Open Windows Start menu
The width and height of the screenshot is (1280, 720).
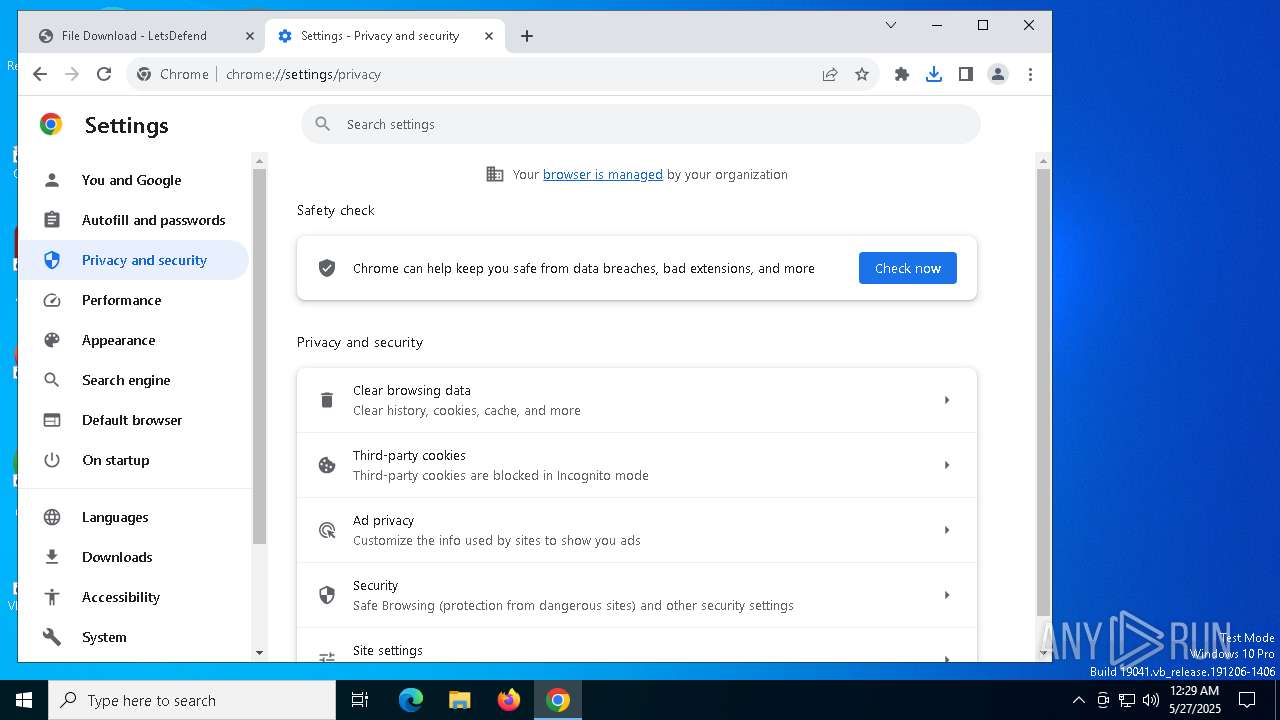[x=24, y=700]
